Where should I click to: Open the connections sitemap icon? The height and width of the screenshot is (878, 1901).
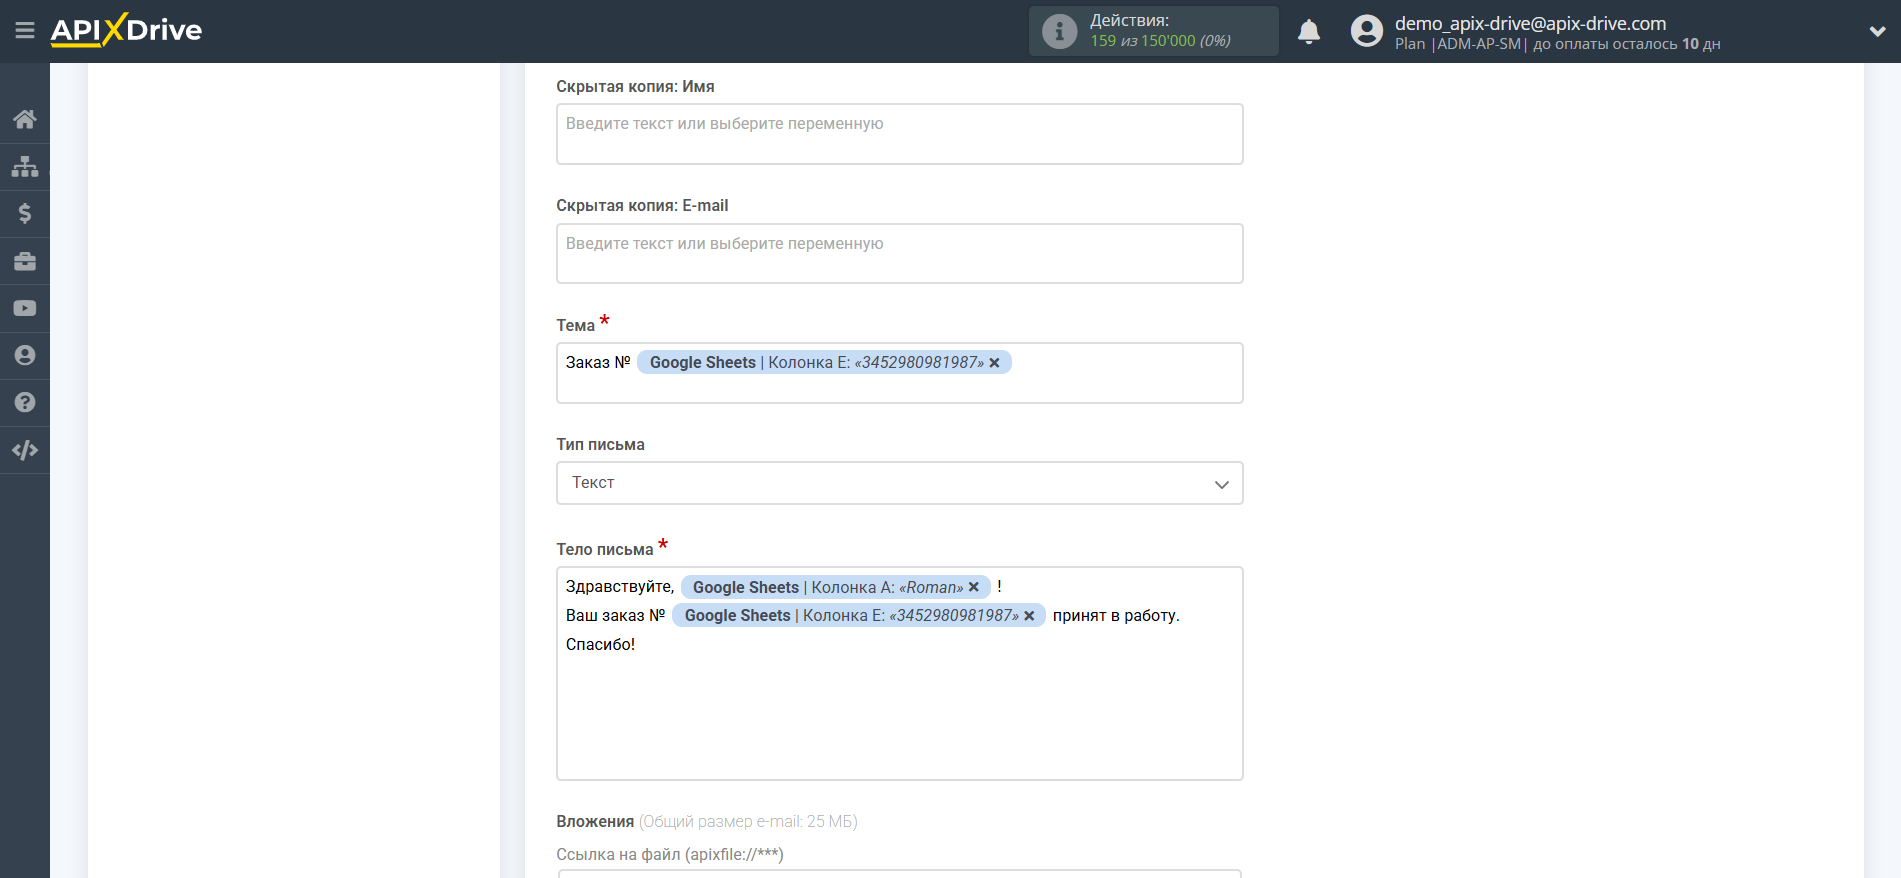click(x=25, y=166)
